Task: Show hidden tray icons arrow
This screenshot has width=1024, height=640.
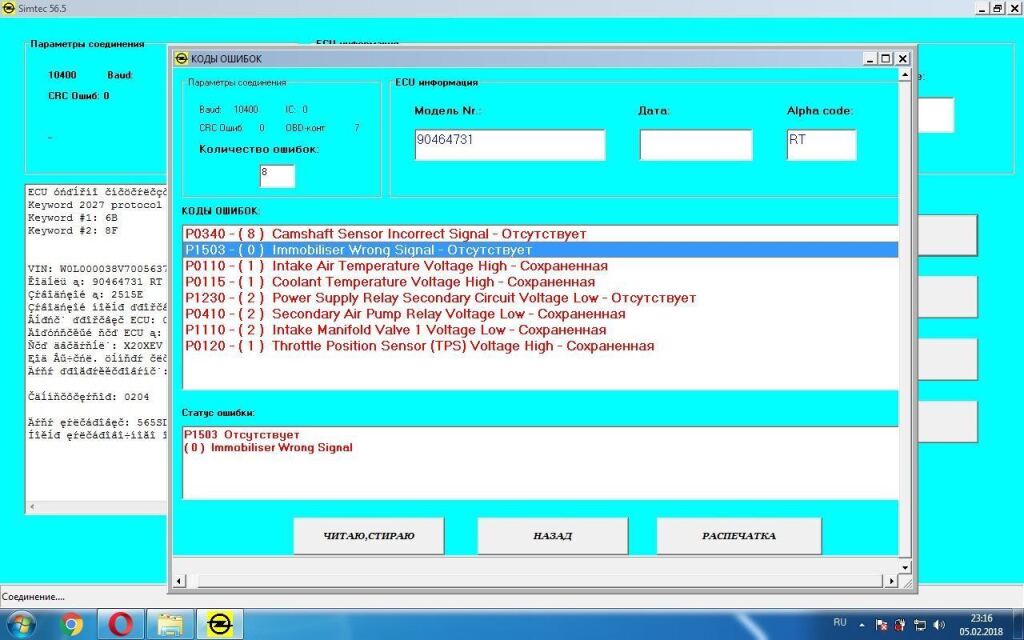Action: coord(862,624)
